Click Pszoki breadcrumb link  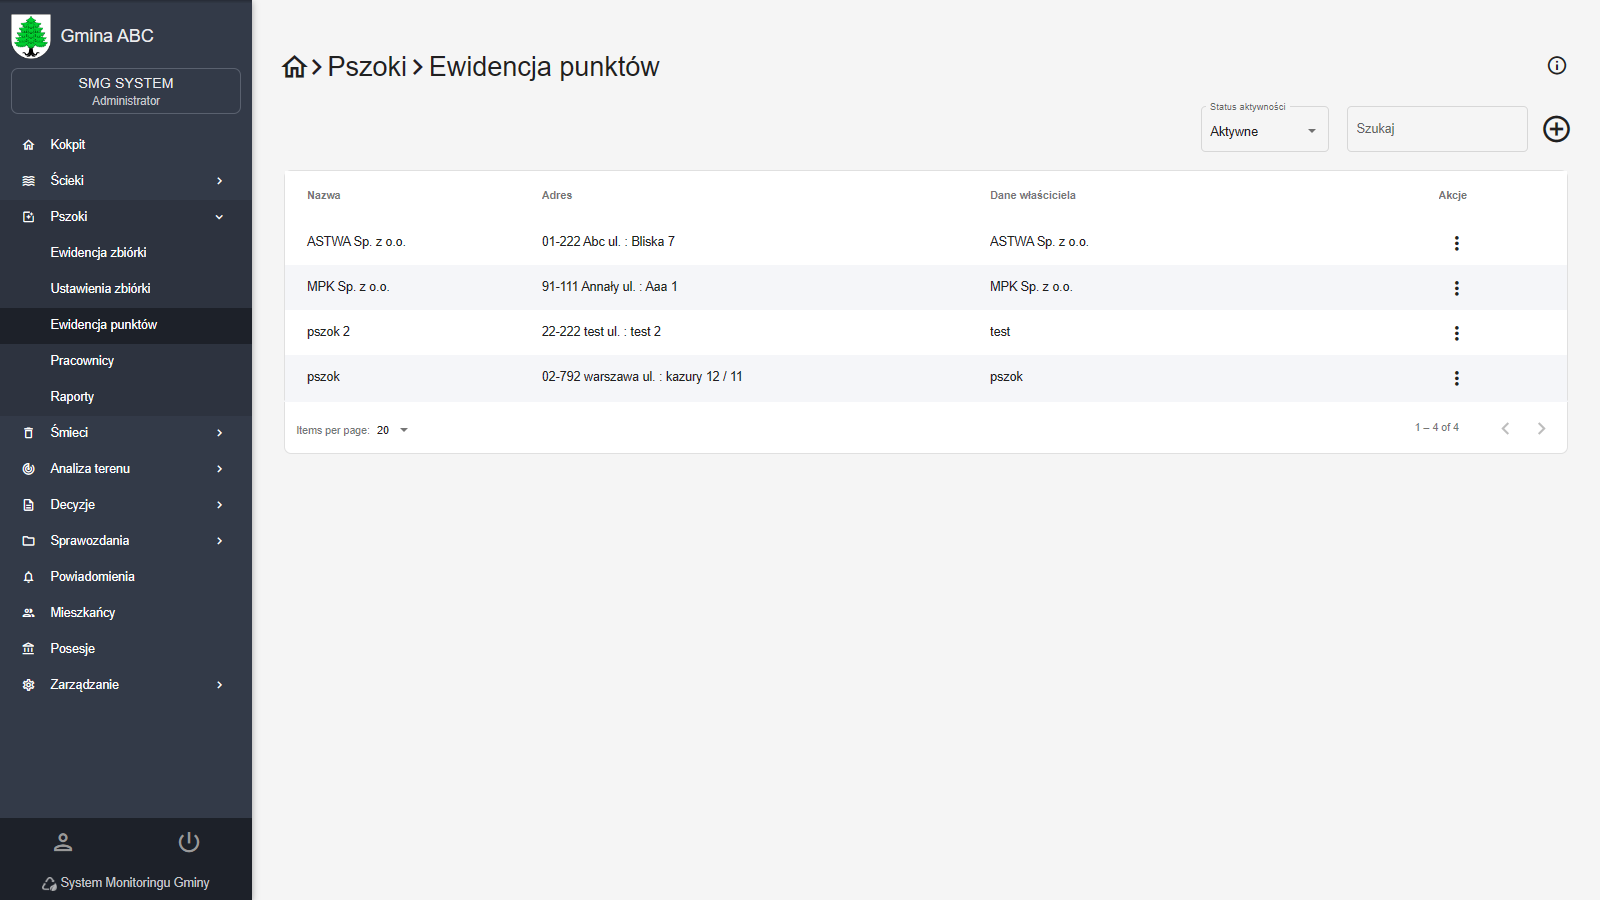pyautogui.click(x=367, y=67)
